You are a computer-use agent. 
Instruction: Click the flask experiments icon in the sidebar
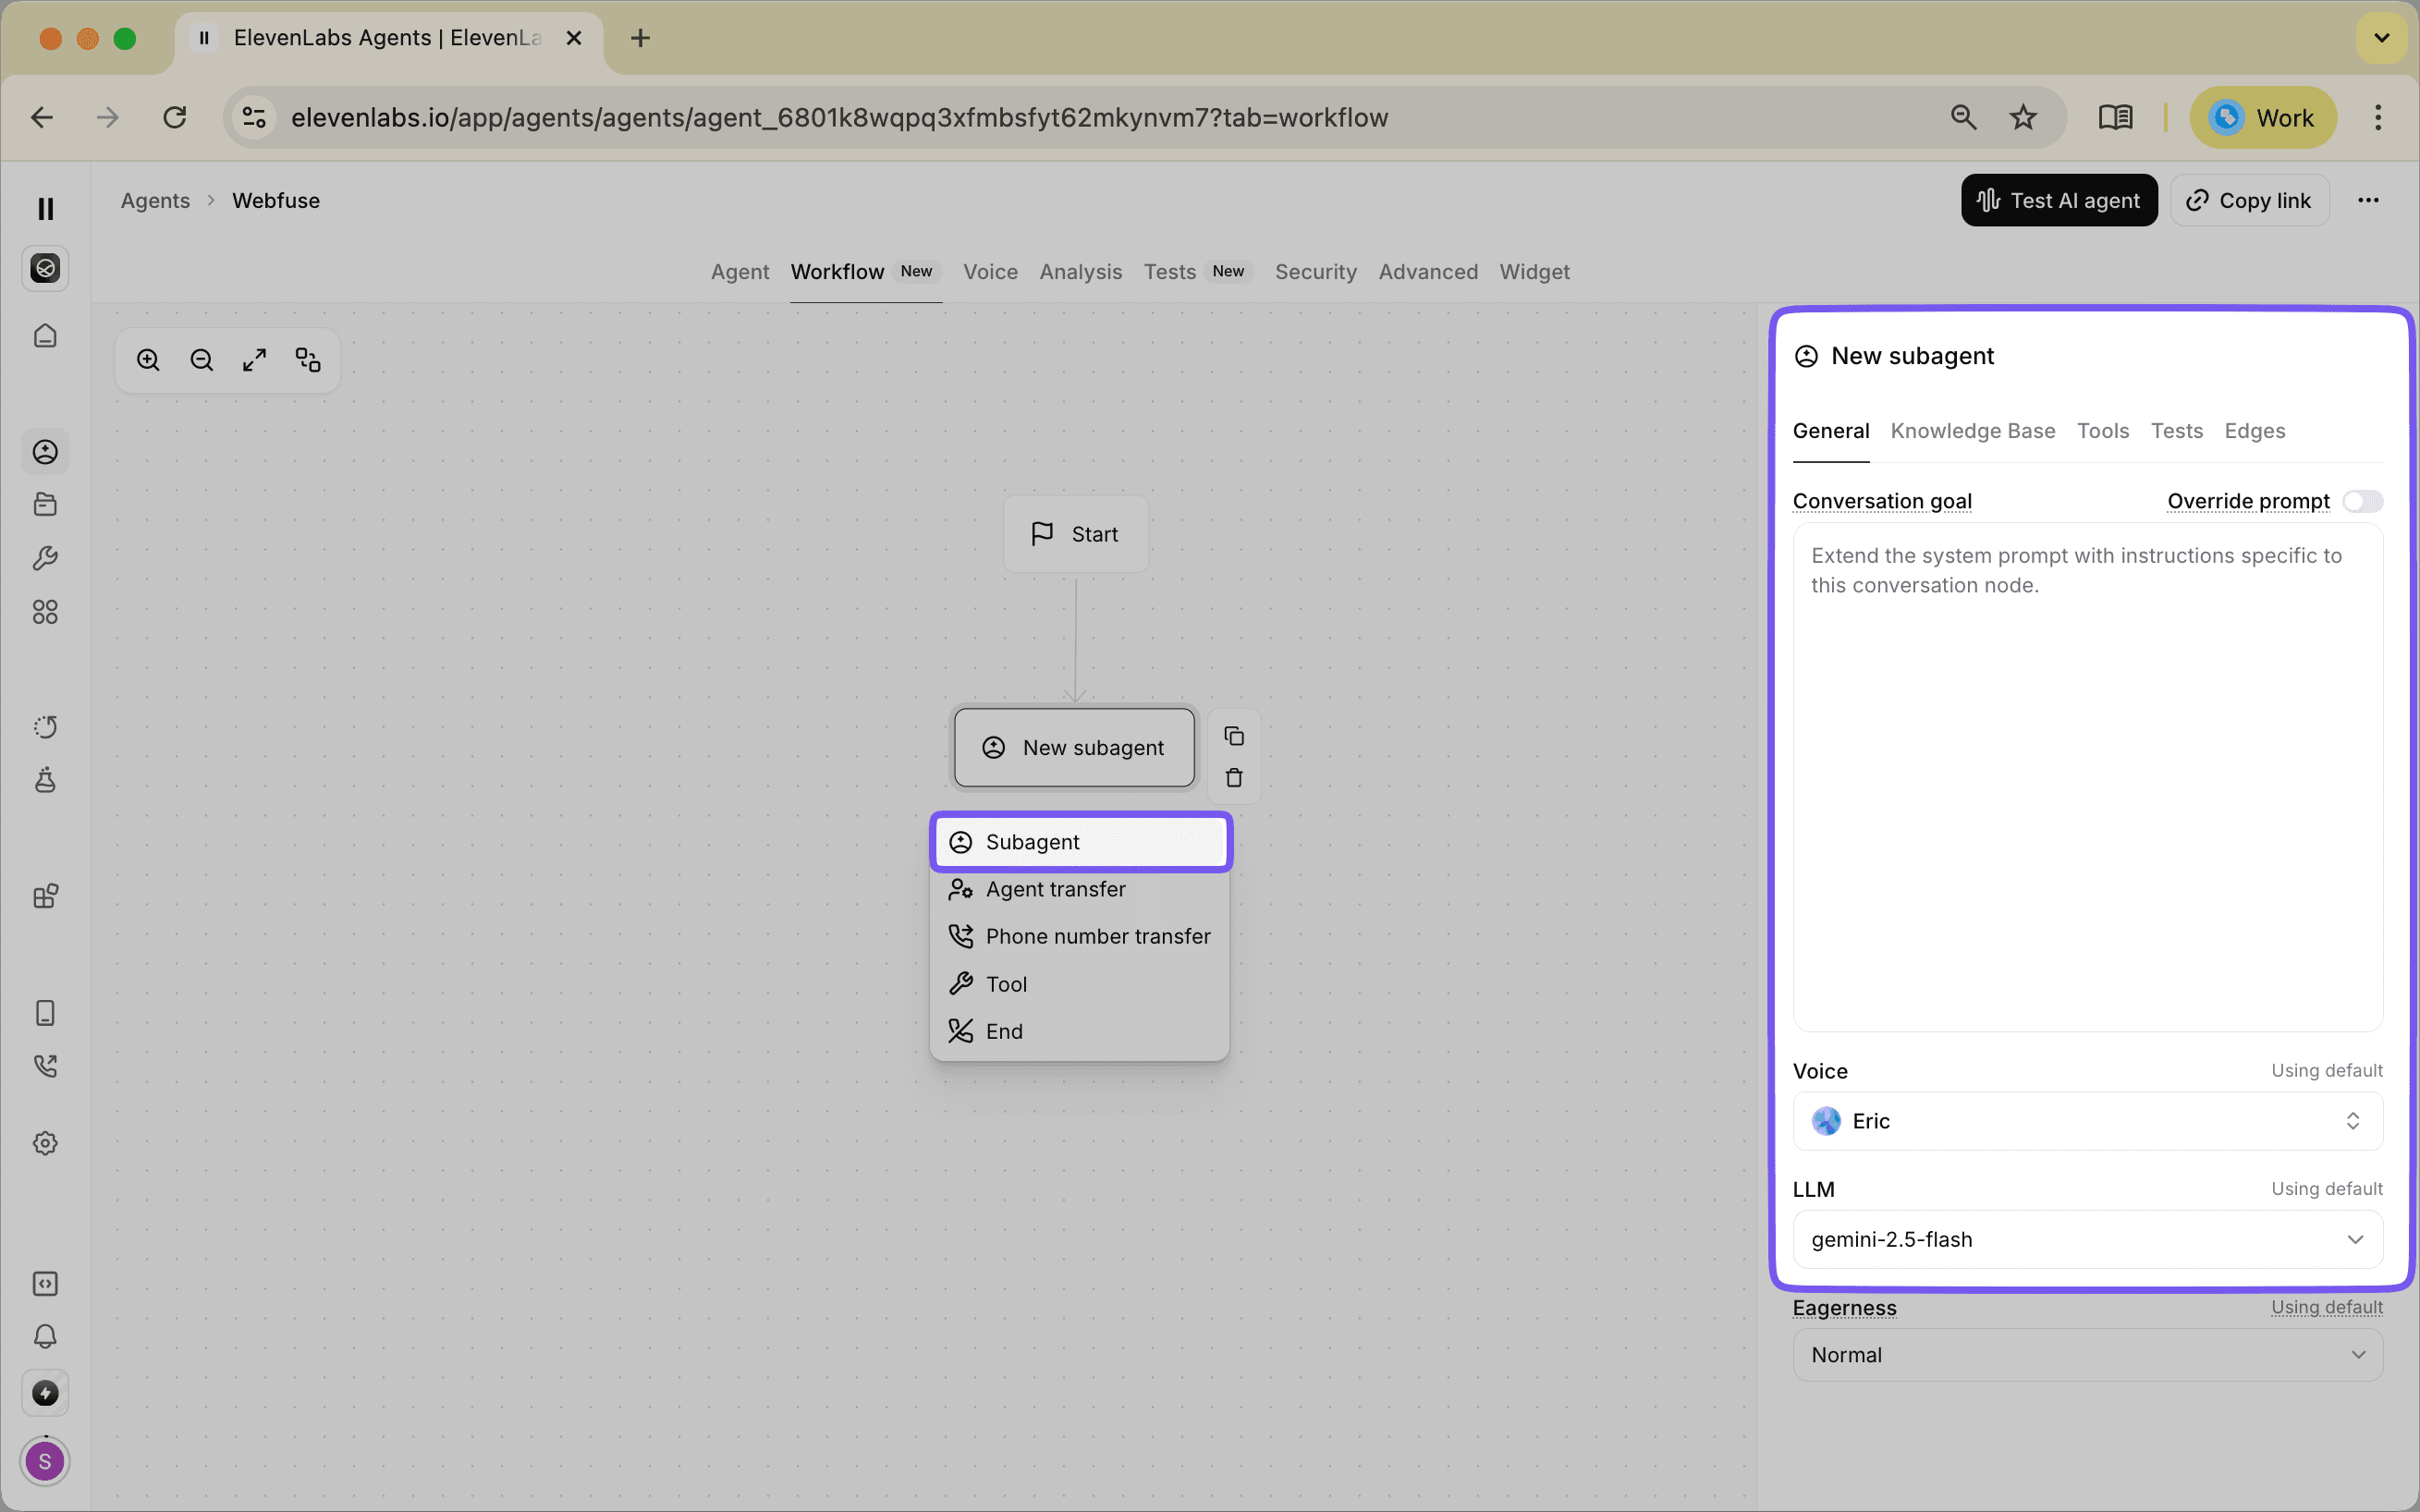(45, 781)
